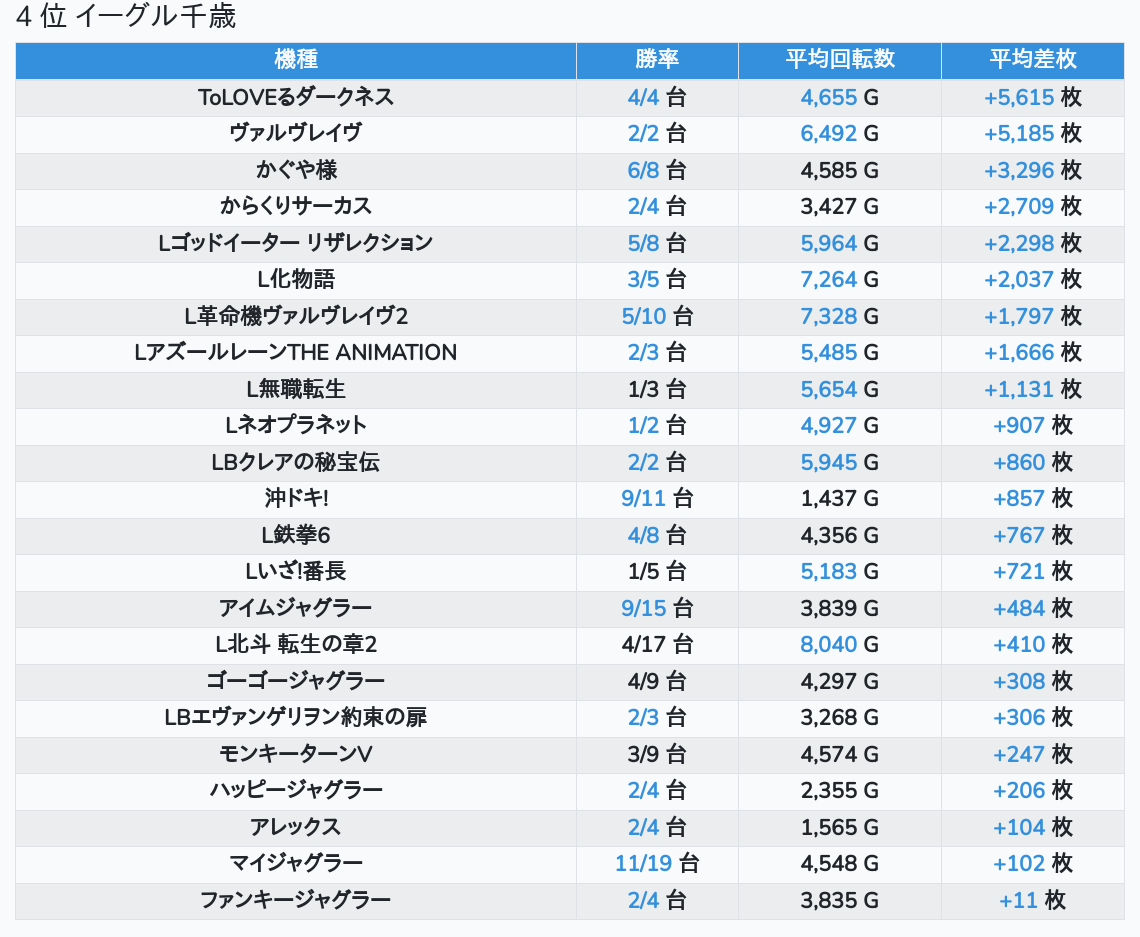Viewport: 1140px width, 937px height.
Task: Click the からくりサーカス row name
Action: (296, 206)
